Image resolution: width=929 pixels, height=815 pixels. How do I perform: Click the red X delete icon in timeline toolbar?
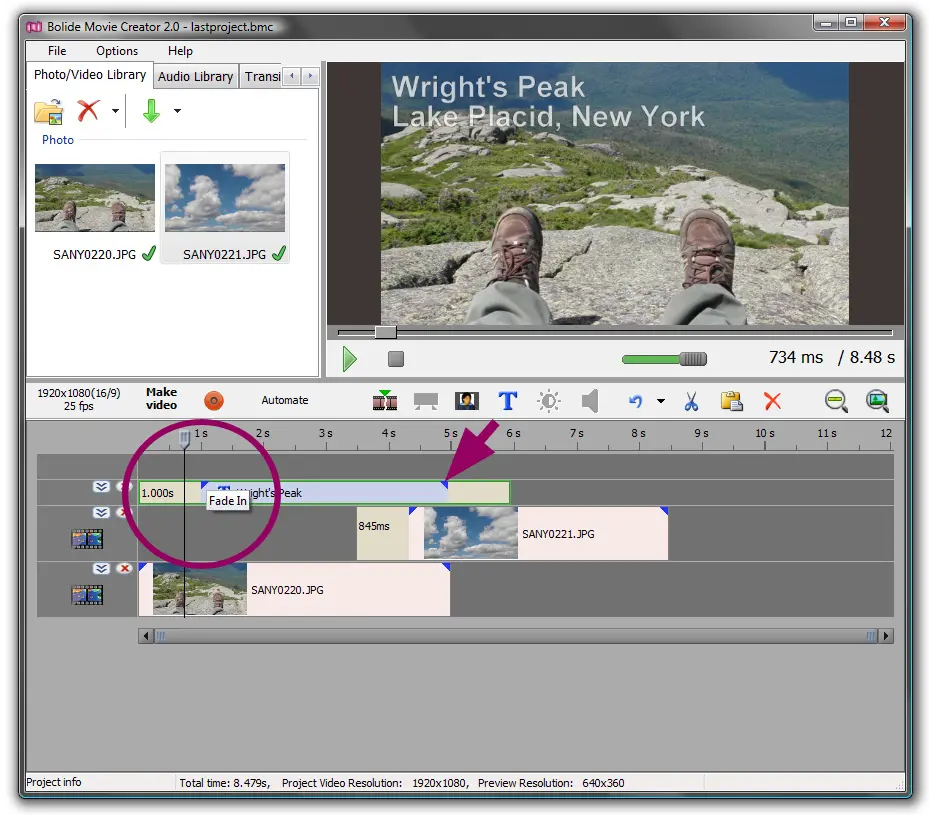tap(772, 401)
